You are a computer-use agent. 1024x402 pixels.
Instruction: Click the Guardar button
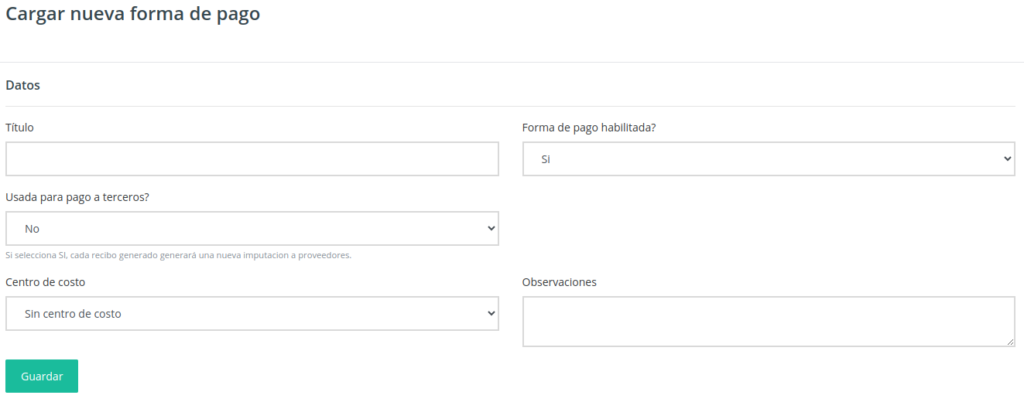(x=42, y=376)
